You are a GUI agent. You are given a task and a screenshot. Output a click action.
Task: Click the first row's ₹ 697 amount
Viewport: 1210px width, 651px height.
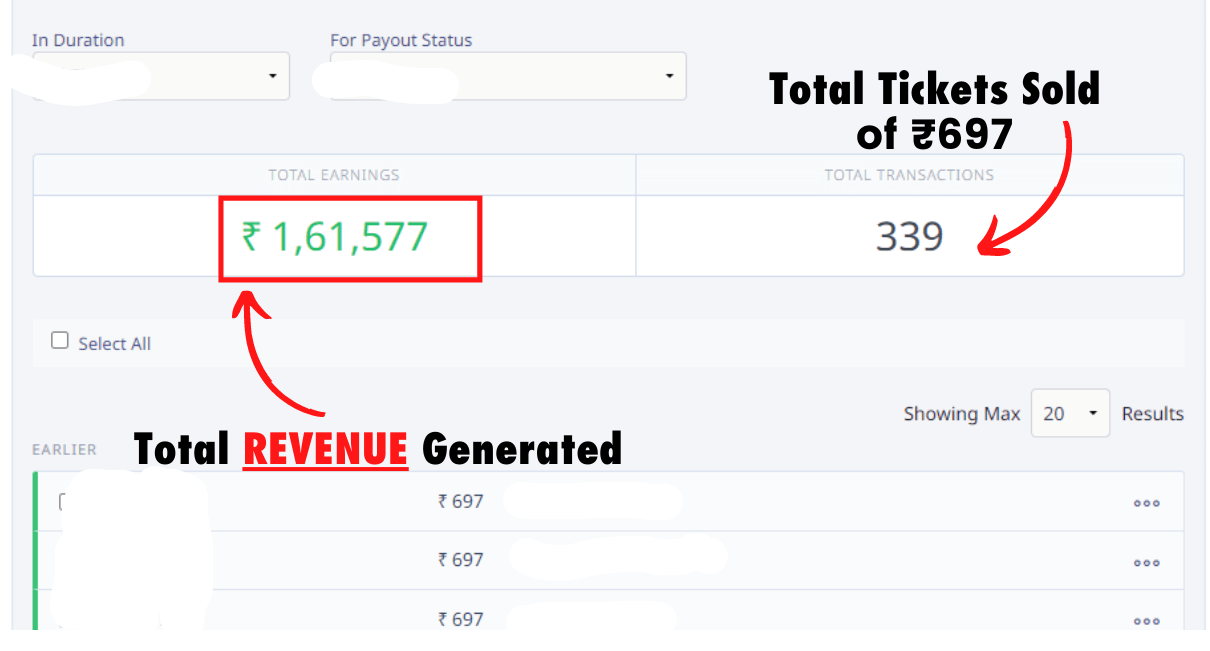point(460,501)
